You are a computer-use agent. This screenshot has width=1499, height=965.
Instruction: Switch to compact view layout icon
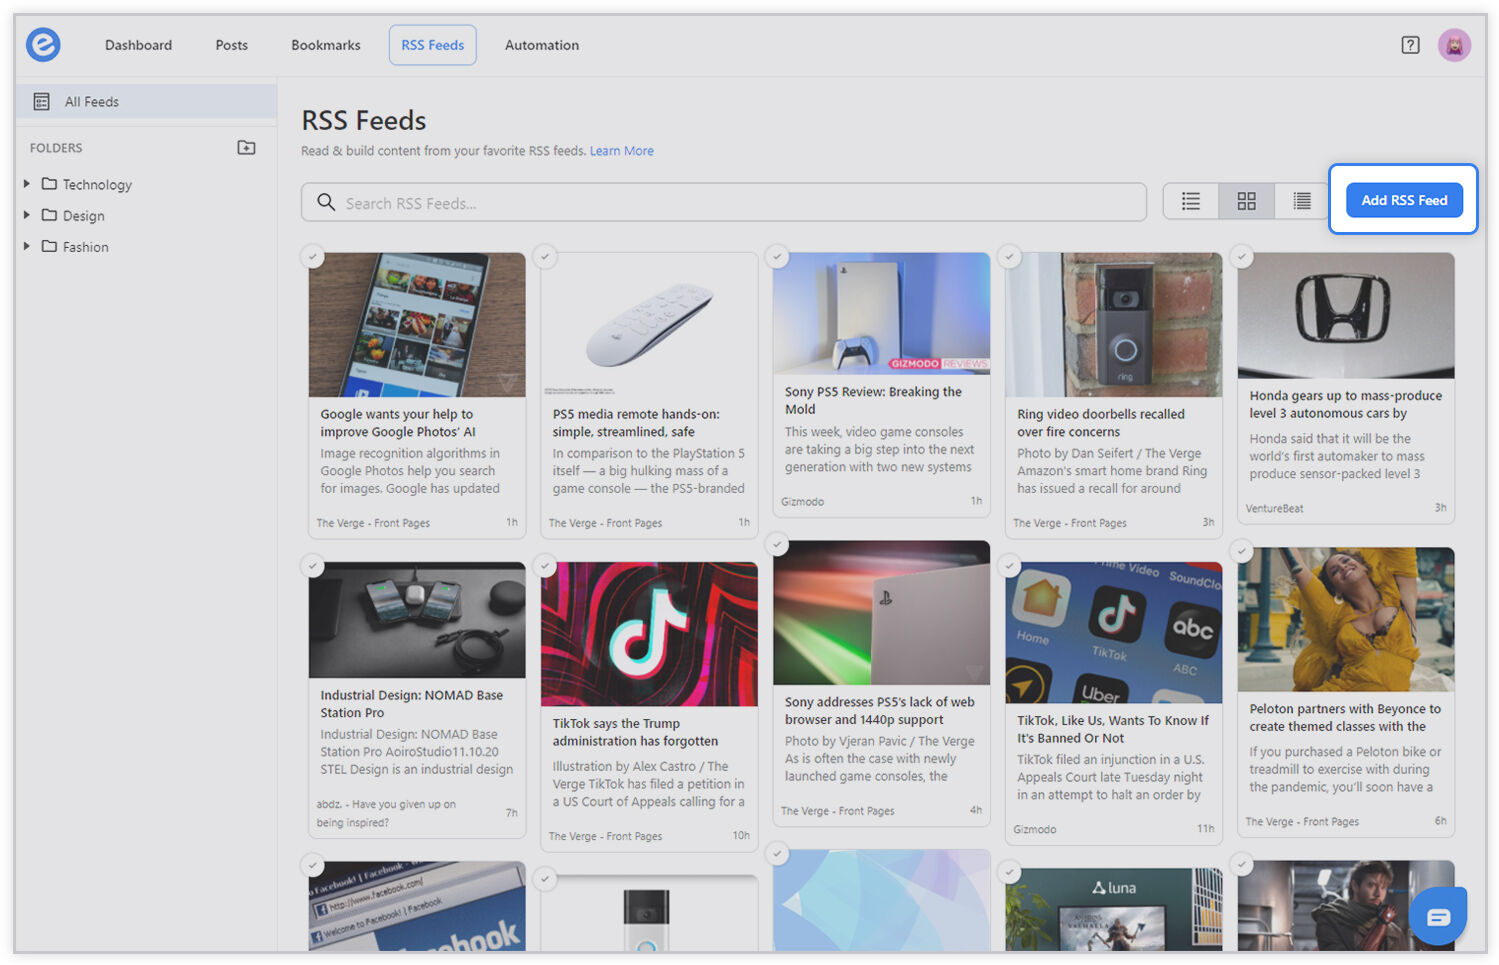pyautogui.click(x=1301, y=202)
